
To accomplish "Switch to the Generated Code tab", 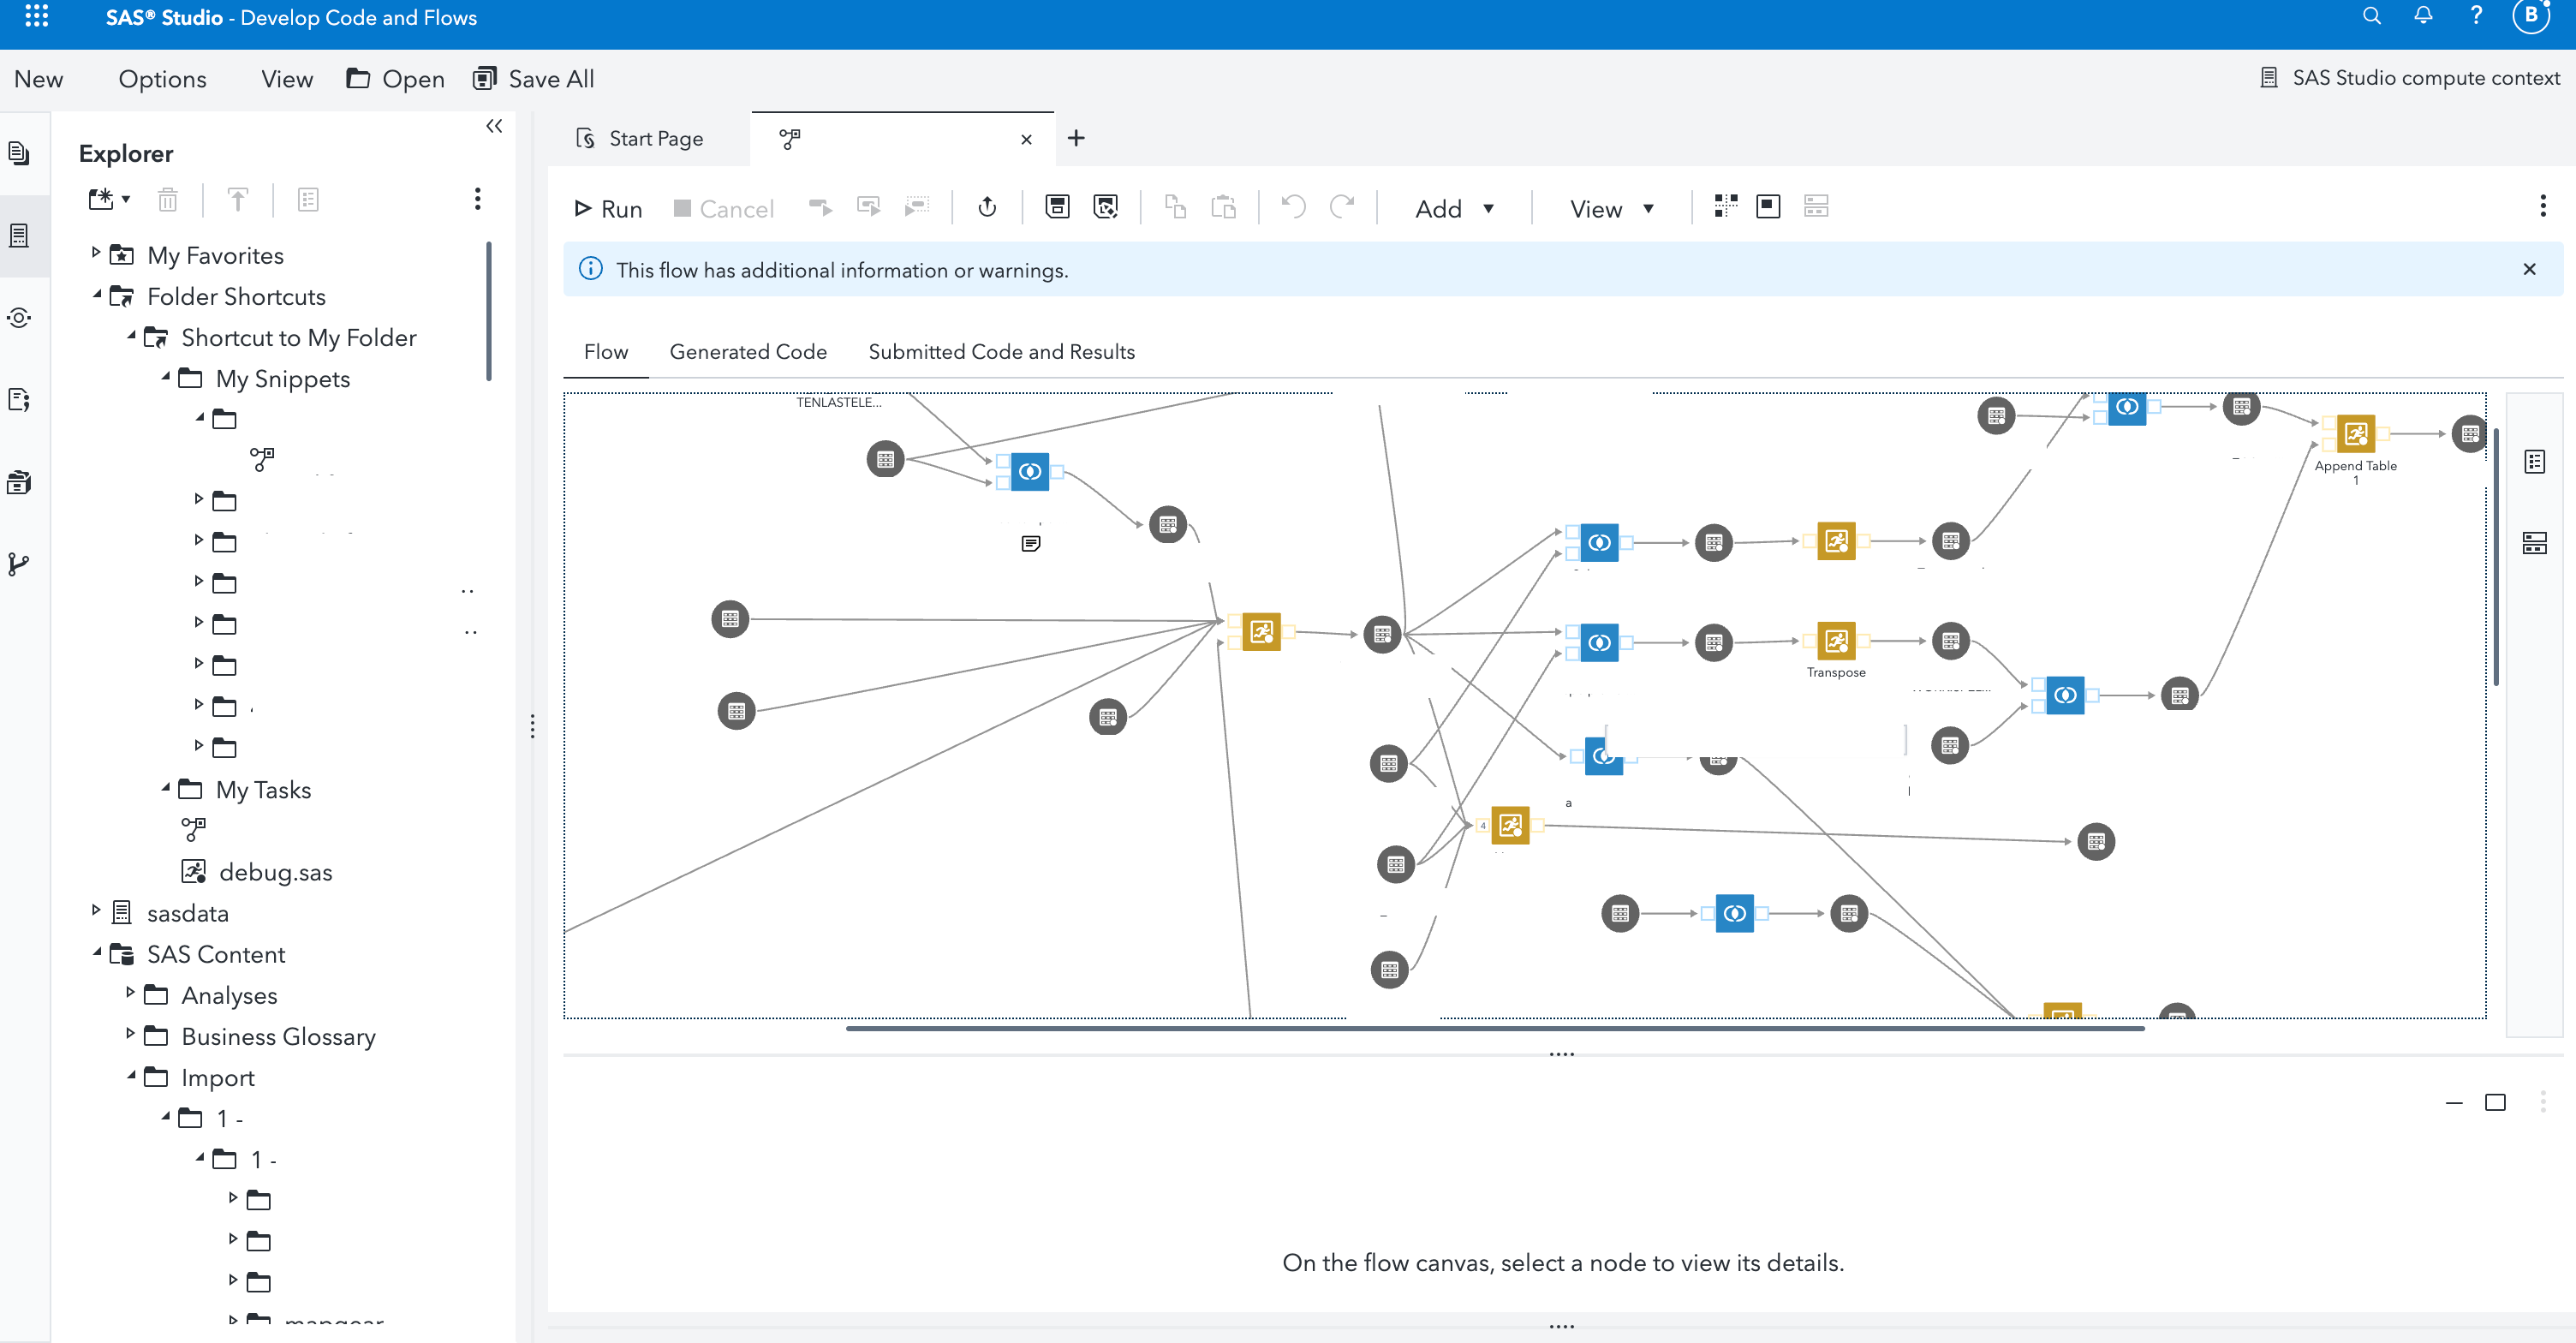I will pos(748,351).
